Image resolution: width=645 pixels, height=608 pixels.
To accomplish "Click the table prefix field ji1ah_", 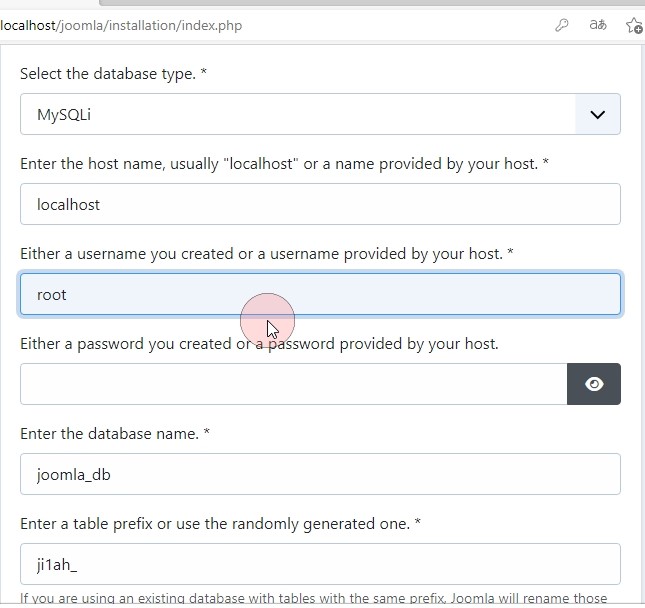I will coord(320,564).
